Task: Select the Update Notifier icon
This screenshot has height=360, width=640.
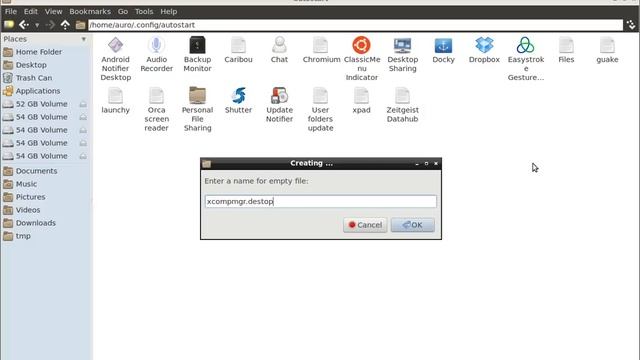Action: pos(280,96)
